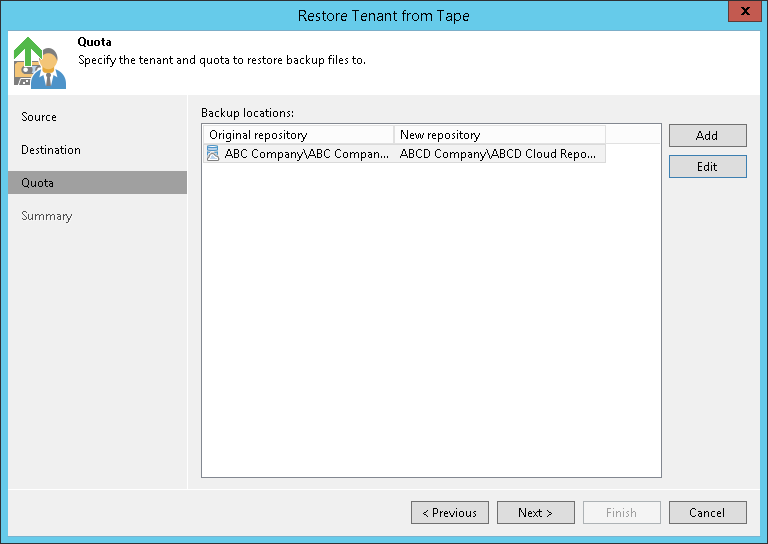Sort by Original repository column header
Screen dimensions: 768x544
(298, 134)
